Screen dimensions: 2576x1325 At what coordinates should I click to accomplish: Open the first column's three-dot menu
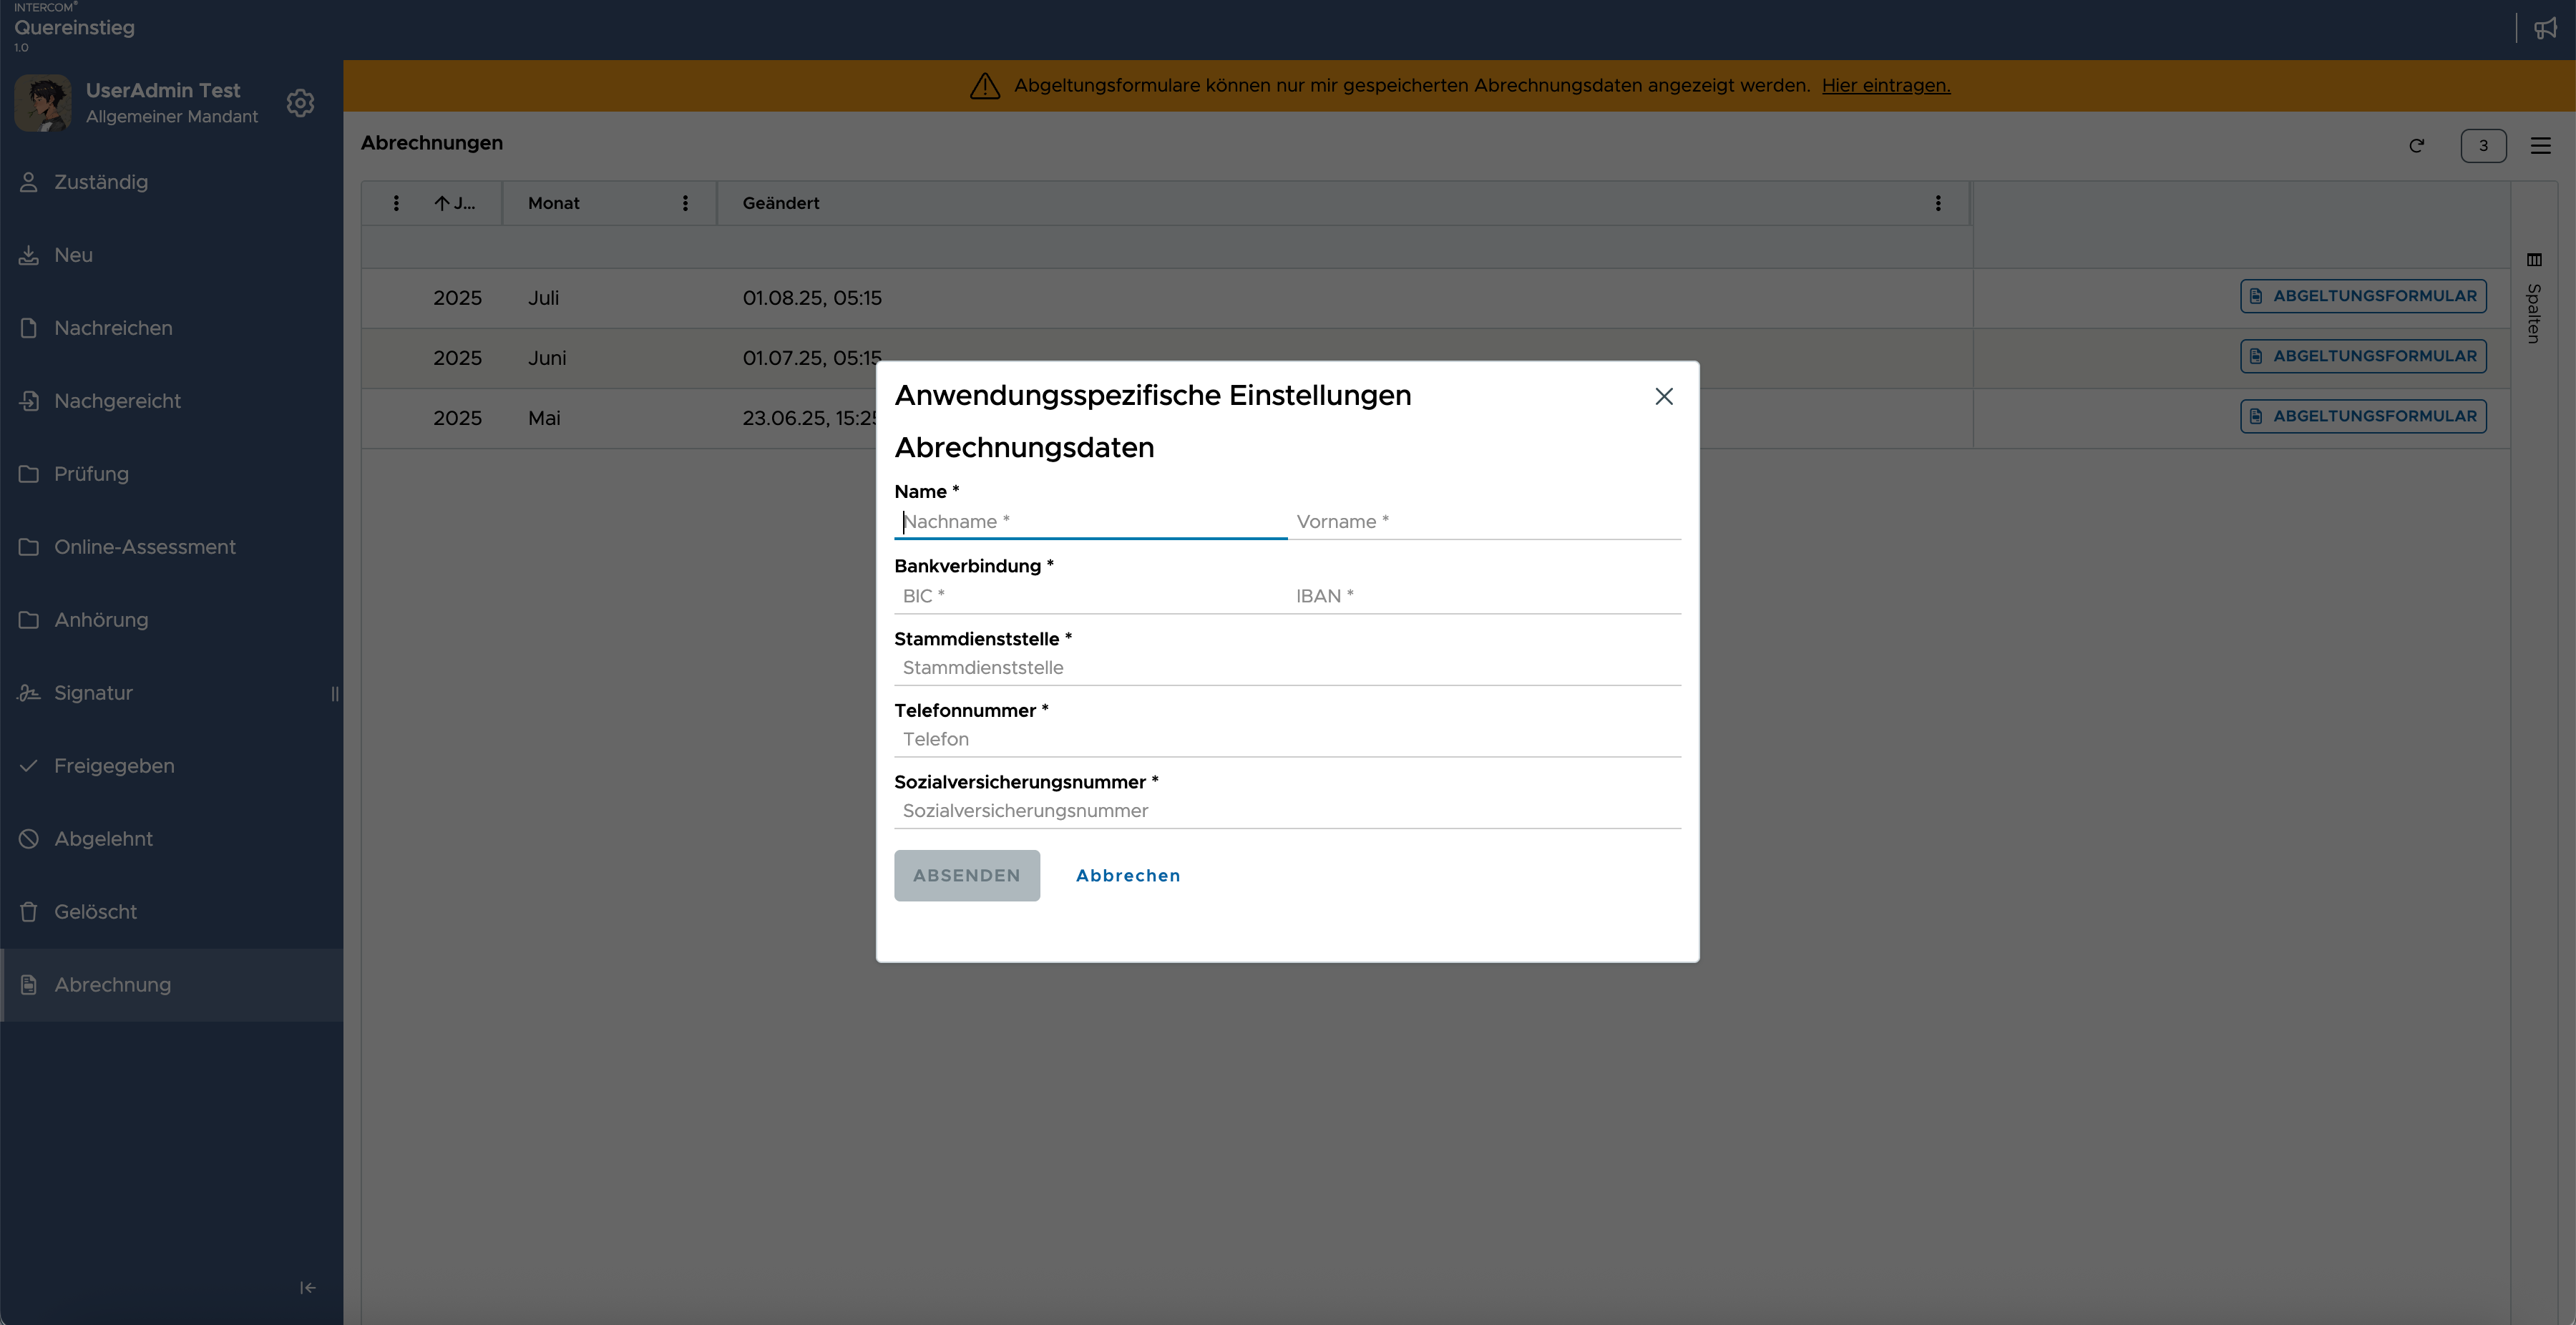(x=396, y=203)
